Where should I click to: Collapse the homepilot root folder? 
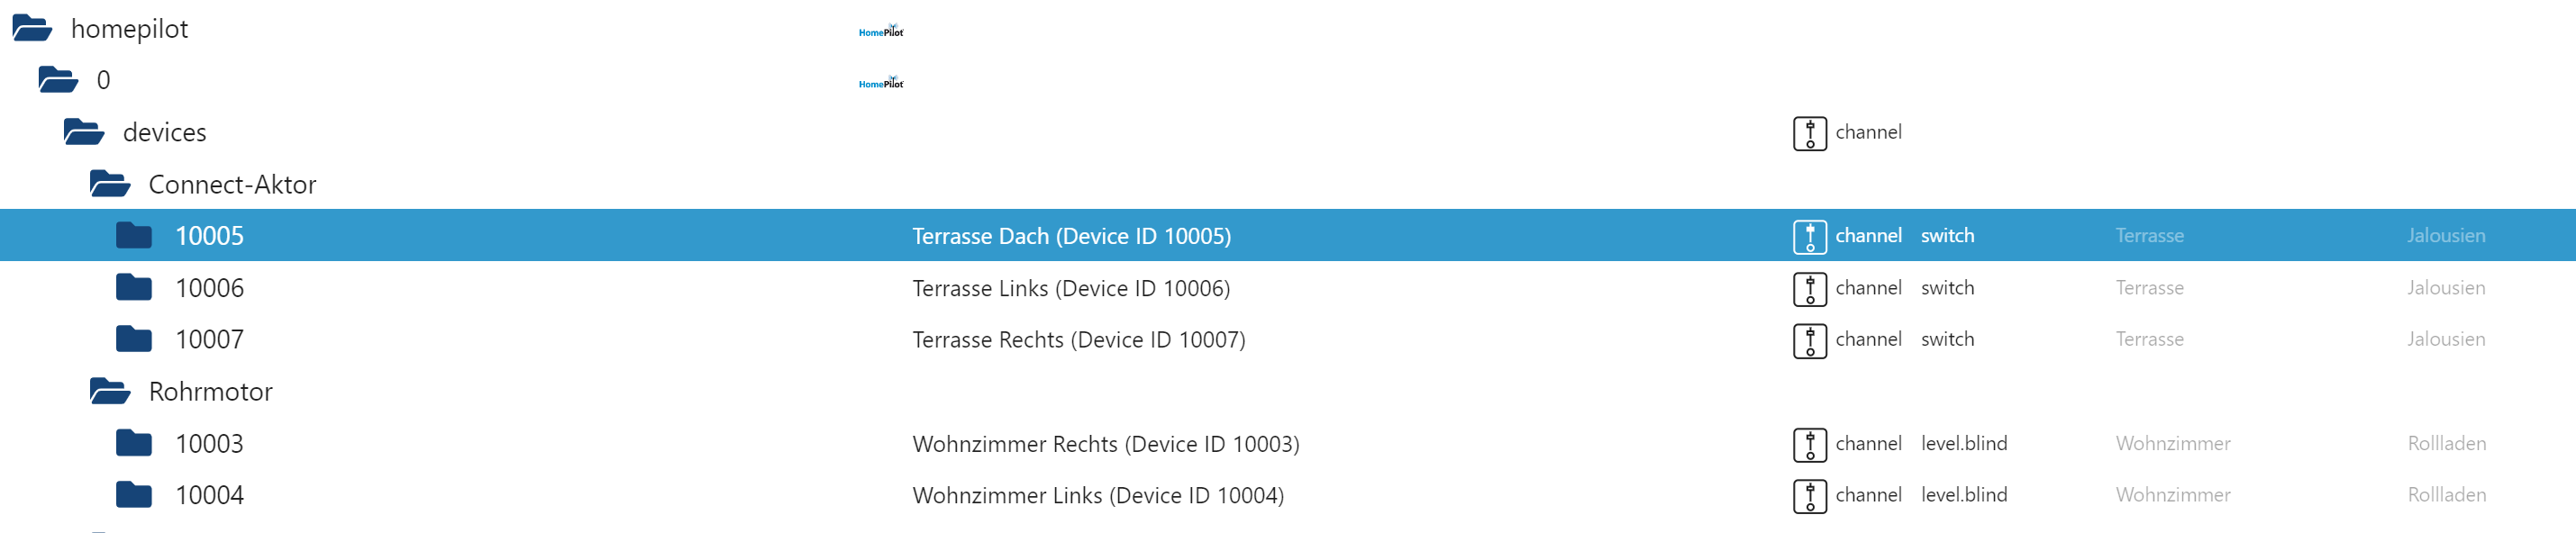[32, 29]
